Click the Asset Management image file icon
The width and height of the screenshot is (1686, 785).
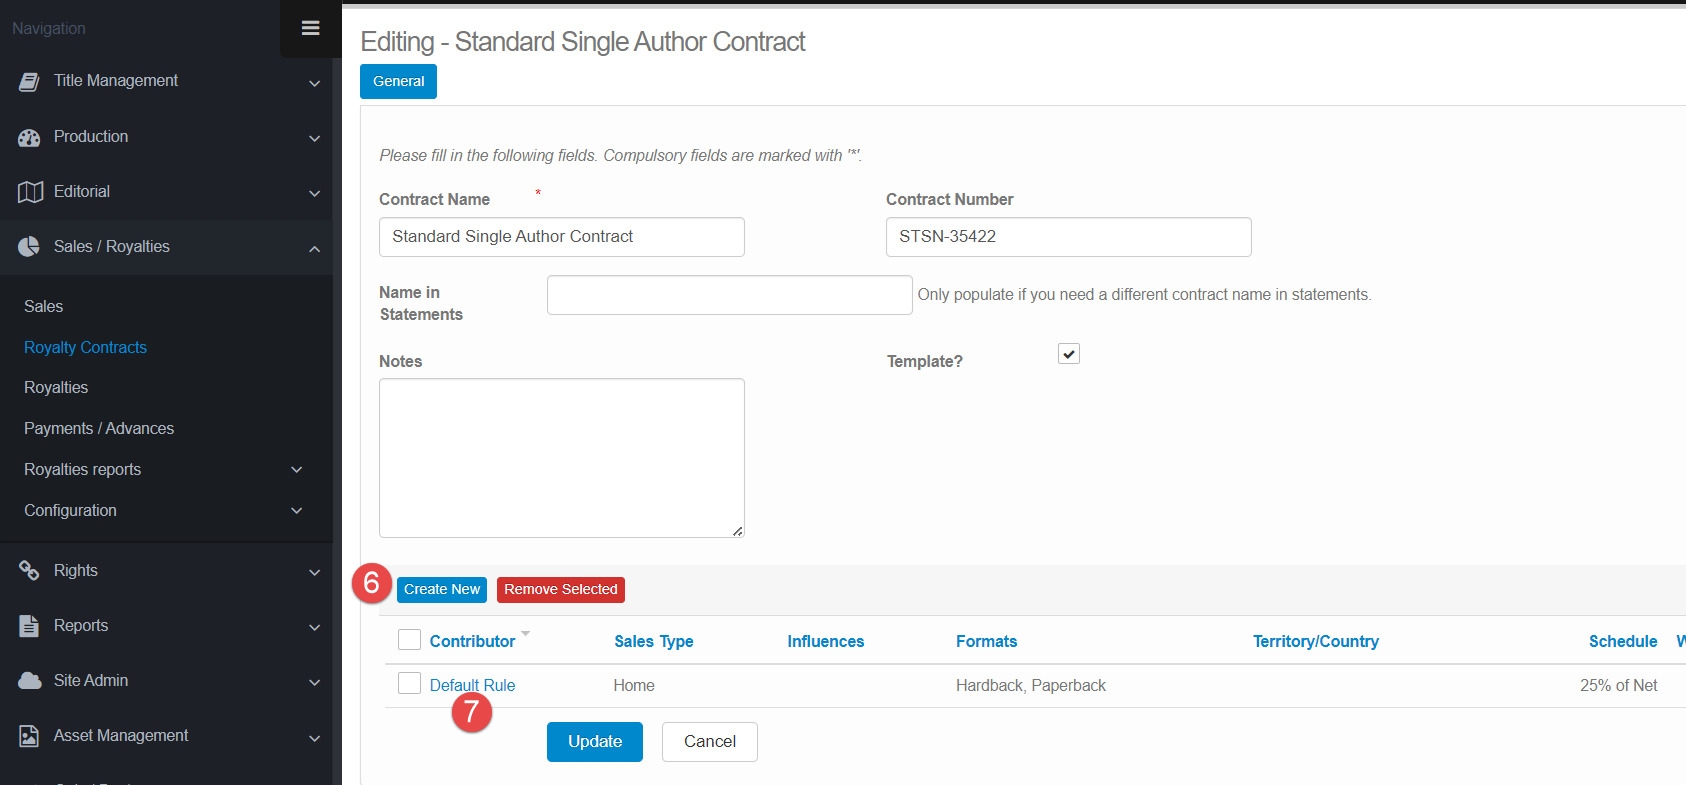pyautogui.click(x=29, y=736)
